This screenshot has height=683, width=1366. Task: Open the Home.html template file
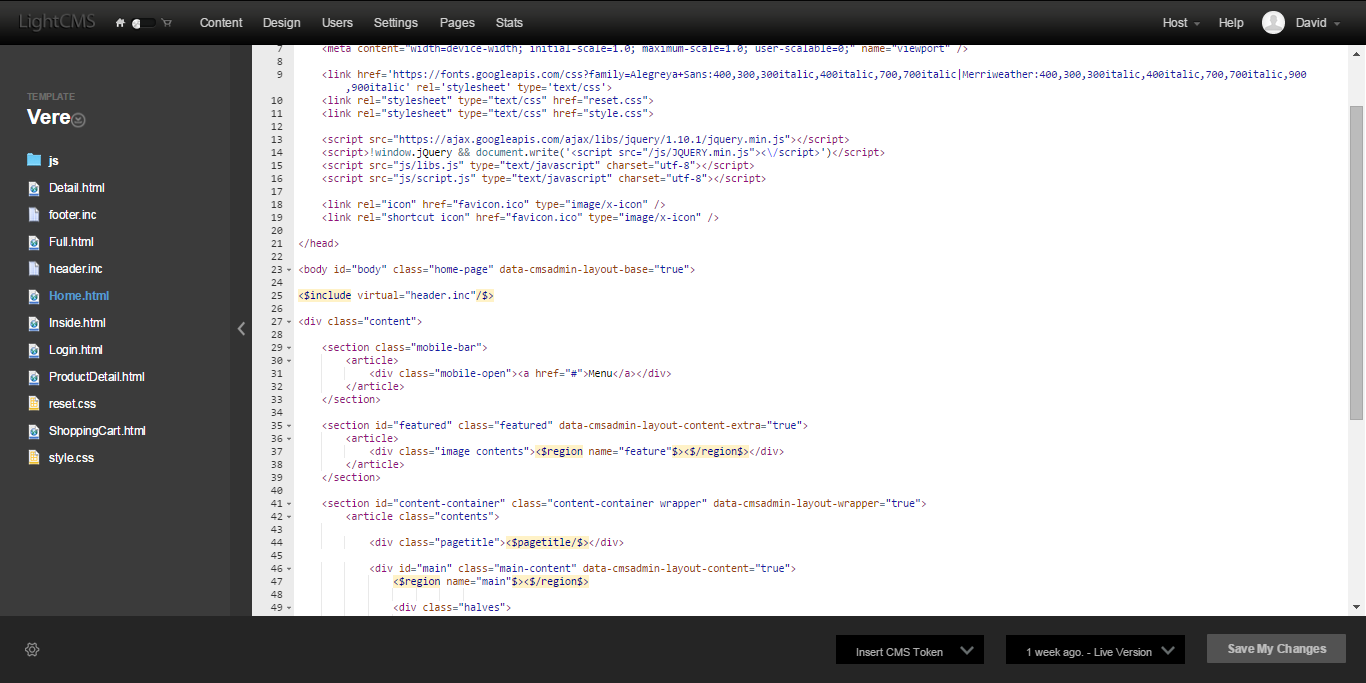(78, 295)
